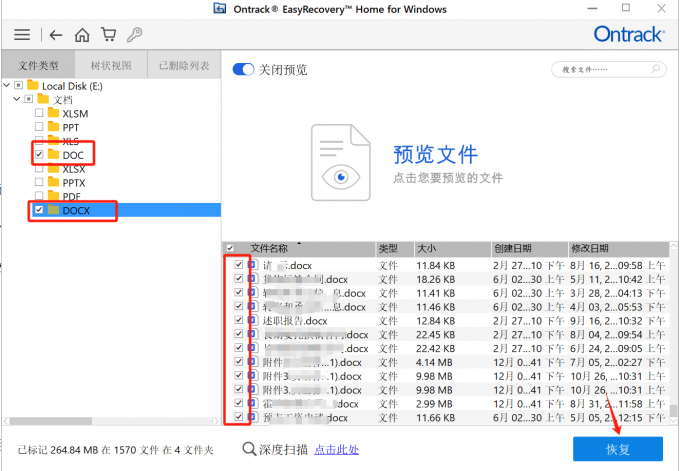Click the deep scan magnifier icon
Screen dimensions: 680x471
coord(249,449)
